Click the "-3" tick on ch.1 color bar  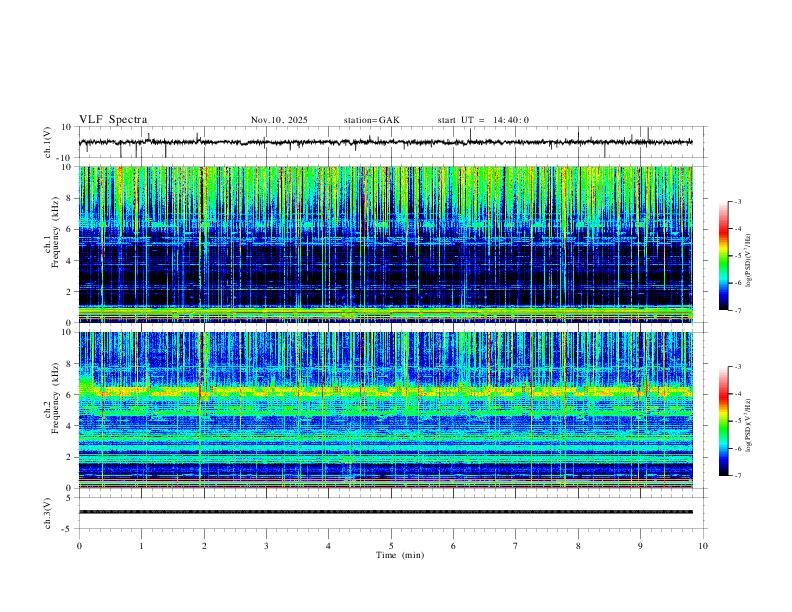point(737,201)
